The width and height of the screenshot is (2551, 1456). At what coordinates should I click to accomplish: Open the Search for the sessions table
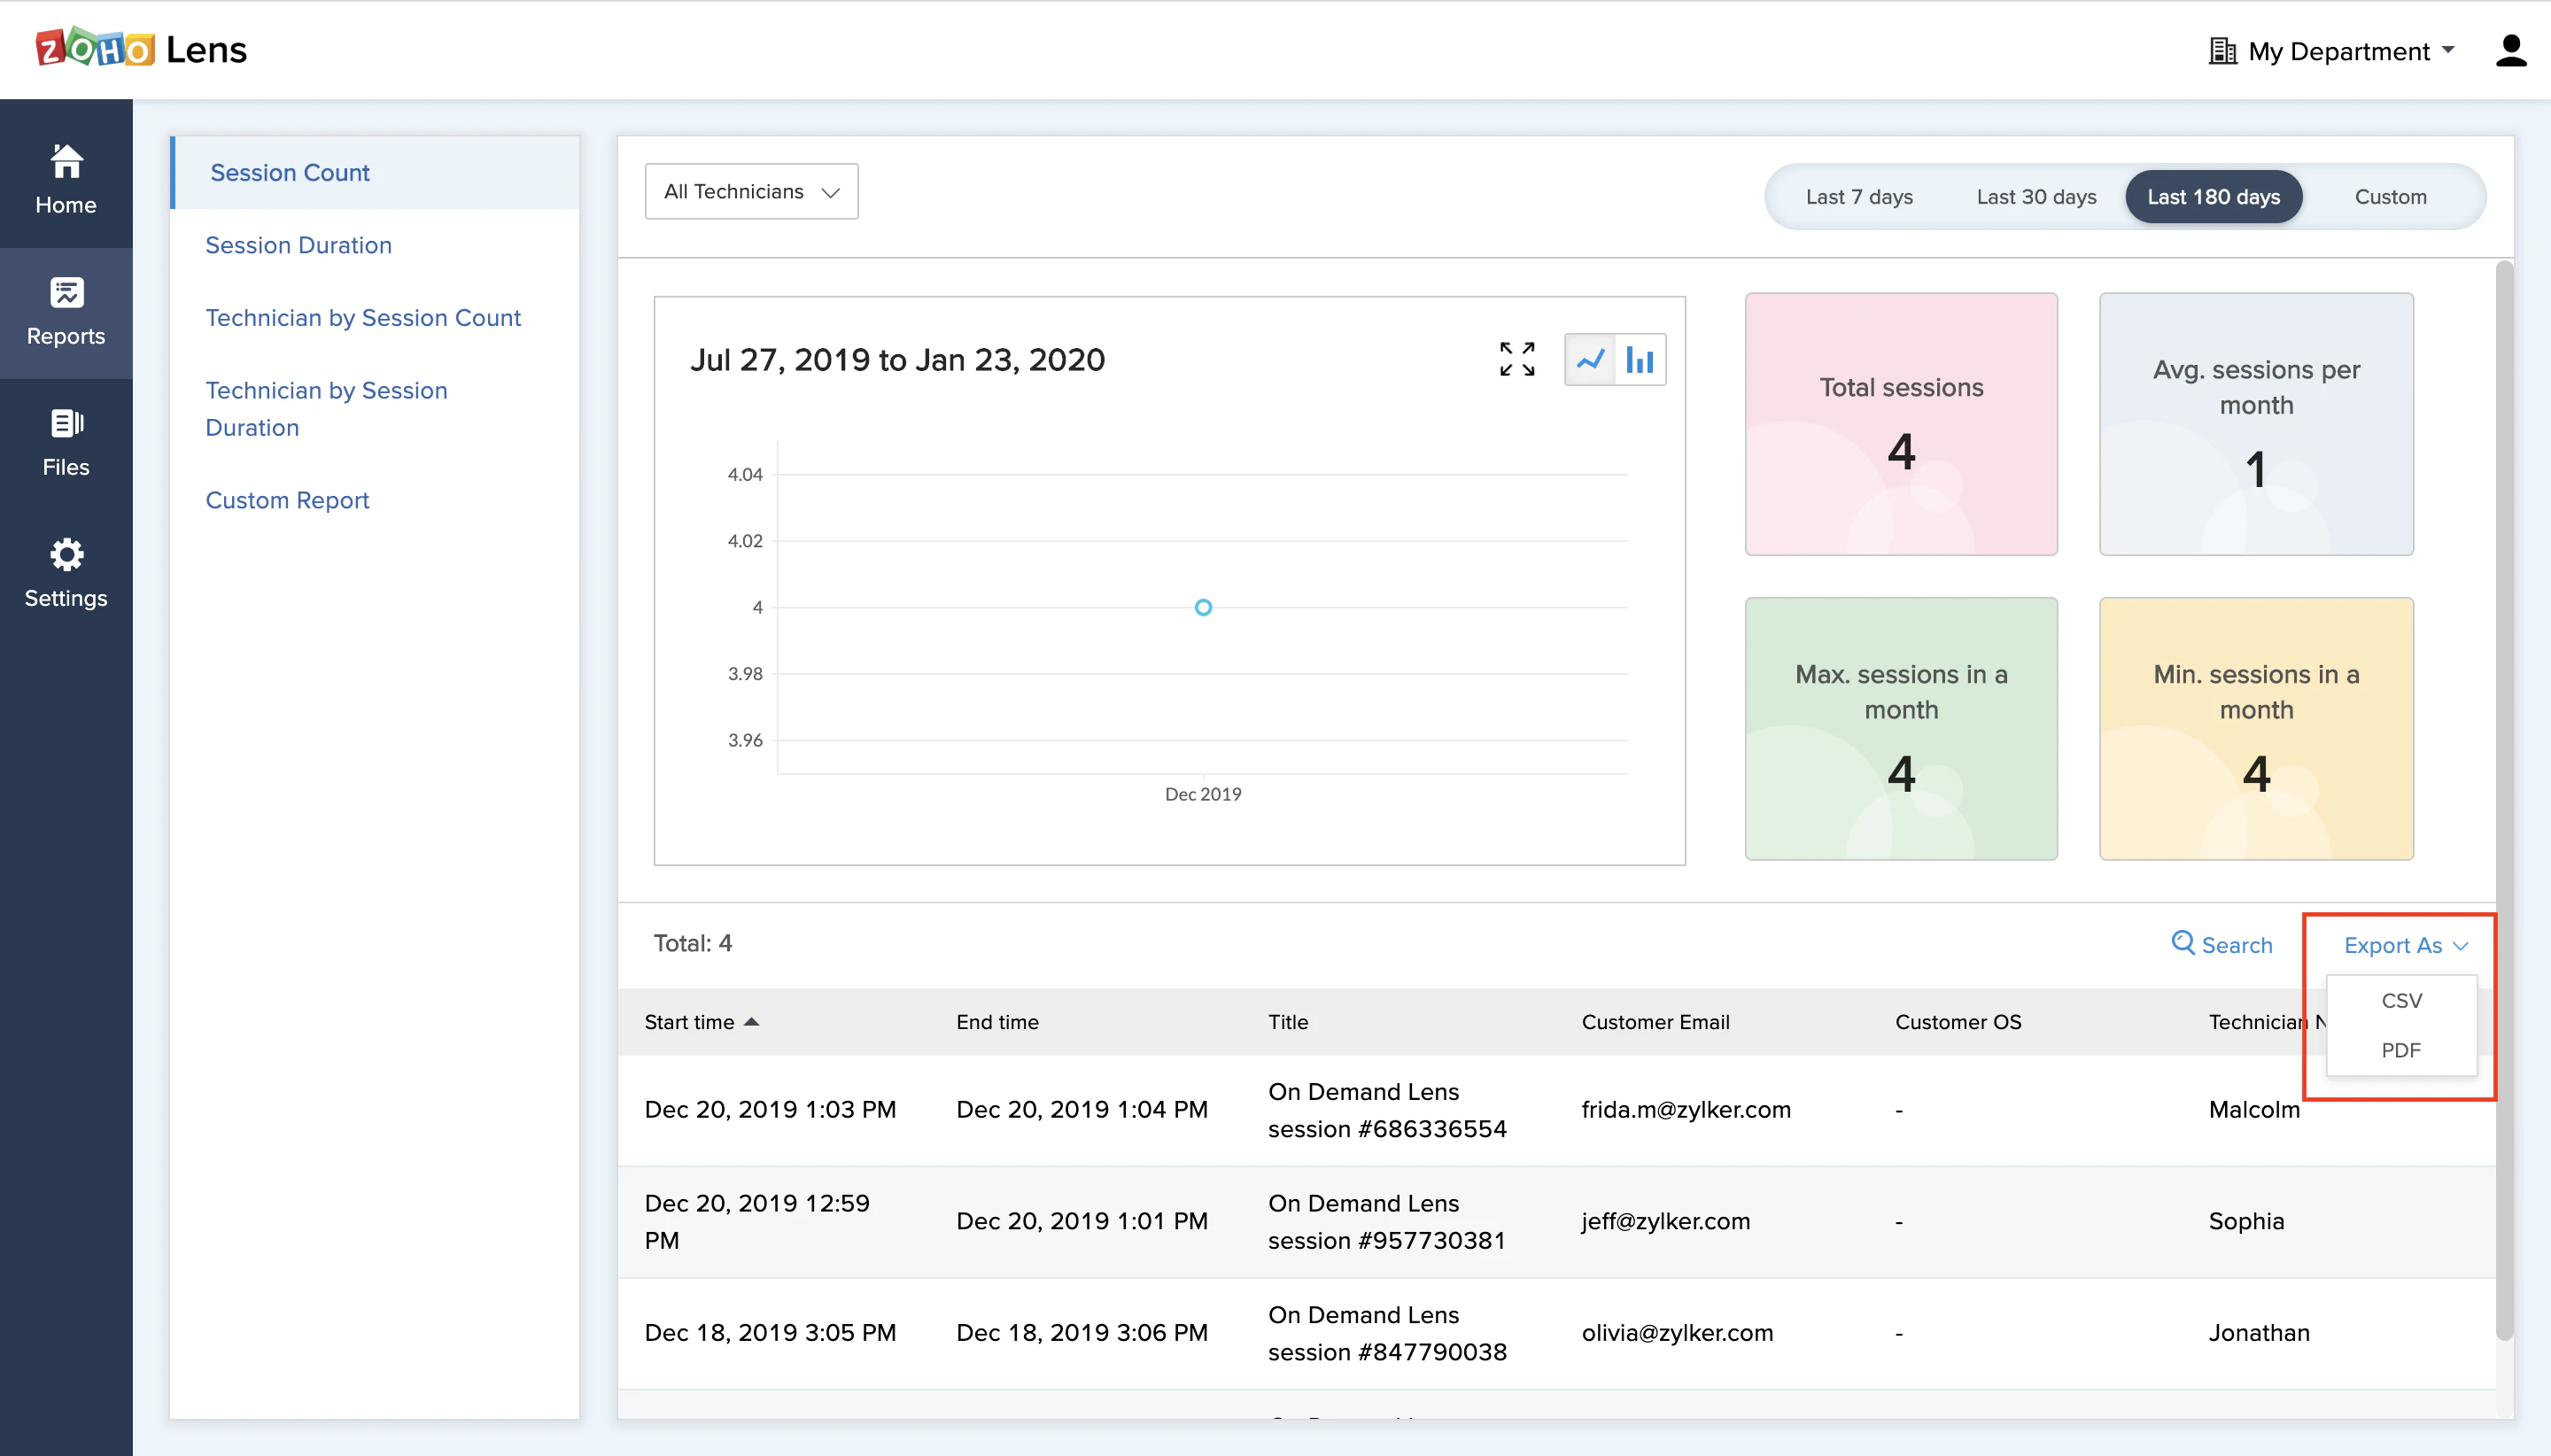click(2221, 944)
